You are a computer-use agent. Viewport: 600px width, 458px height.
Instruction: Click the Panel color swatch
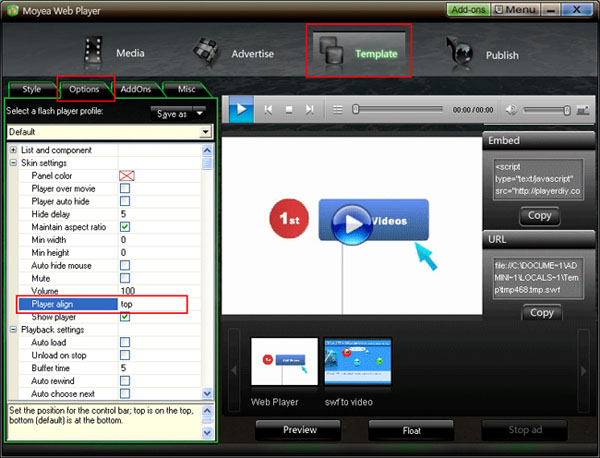click(127, 176)
